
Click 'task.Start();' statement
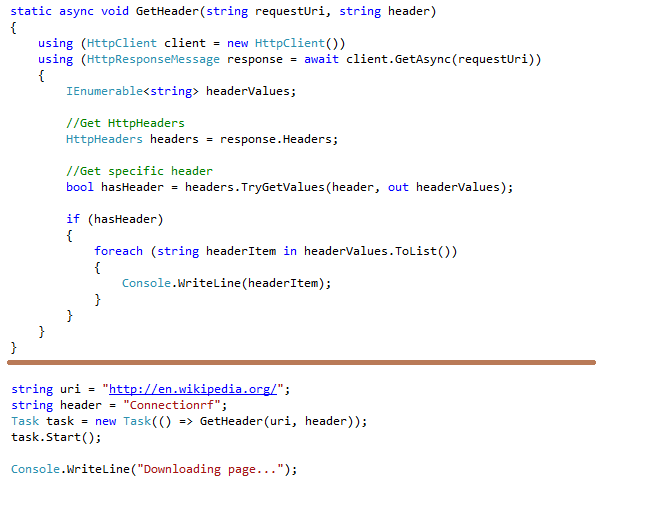[56, 437]
